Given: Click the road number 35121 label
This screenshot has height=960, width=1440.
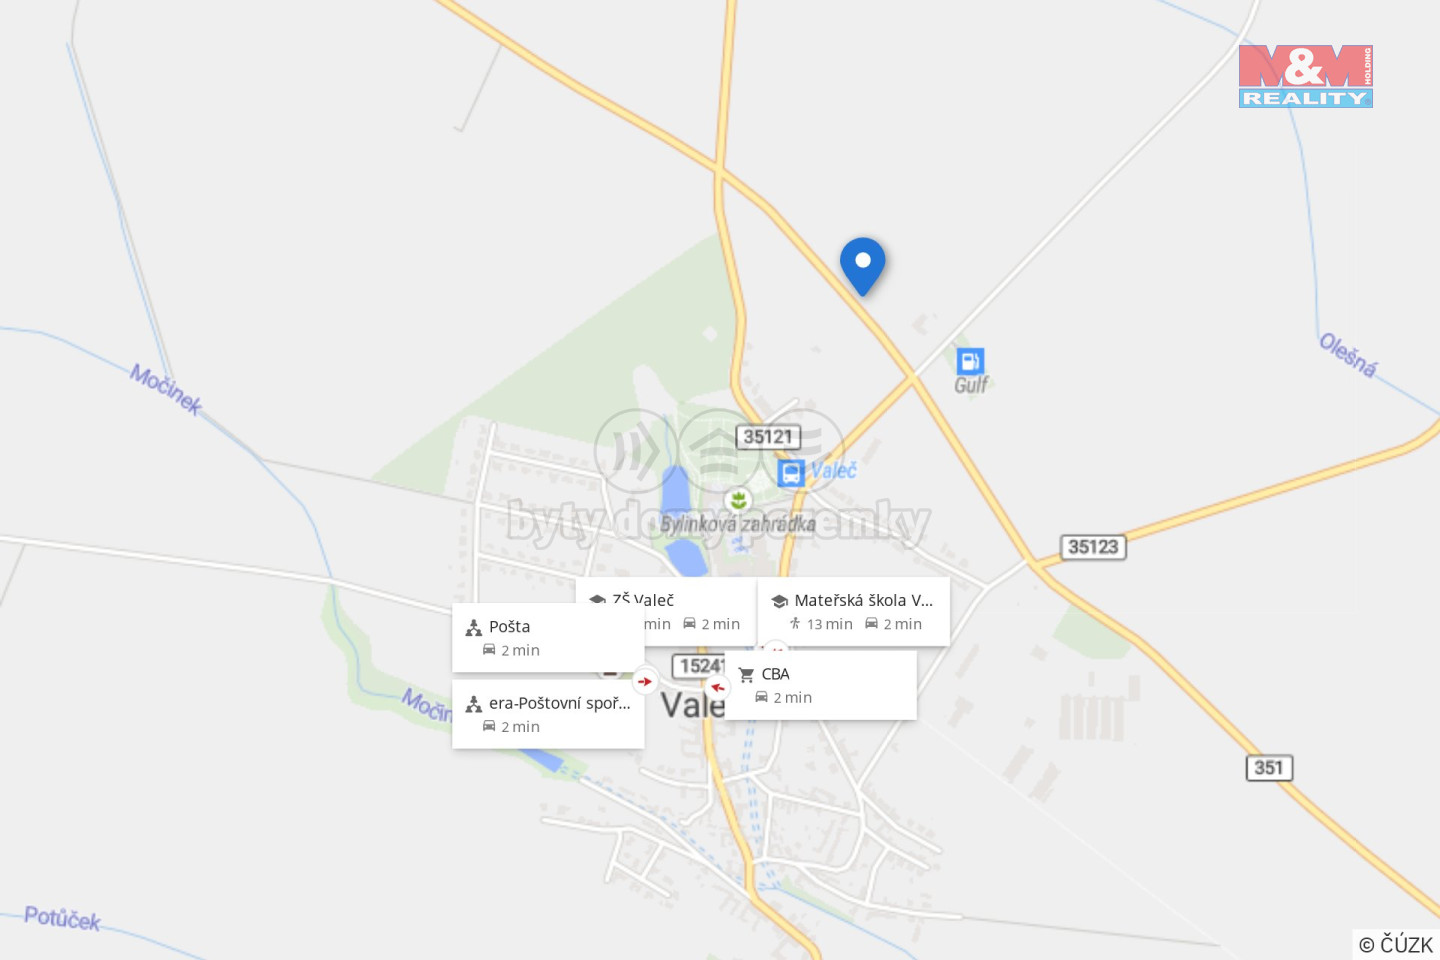Looking at the screenshot, I should [768, 437].
